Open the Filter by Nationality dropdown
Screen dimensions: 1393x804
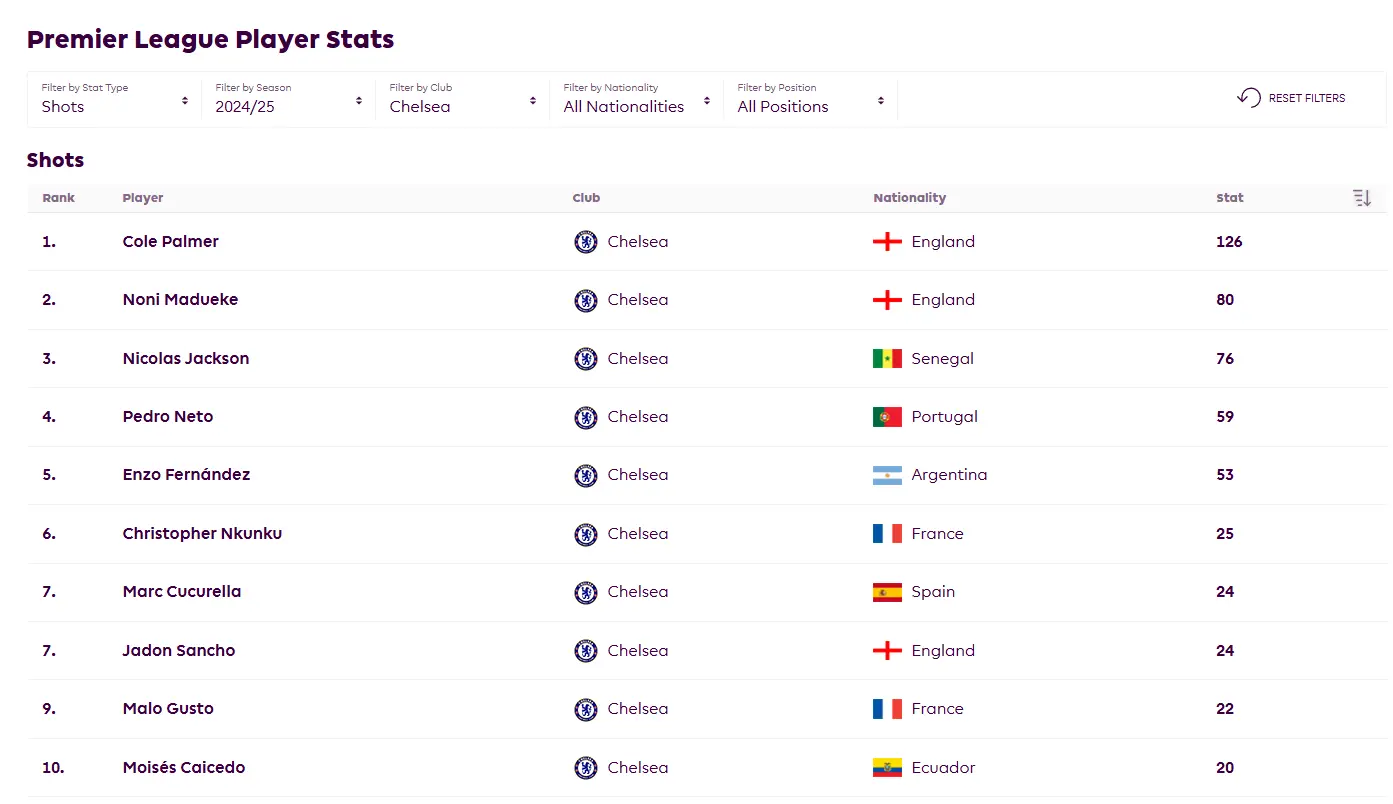point(637,99)
